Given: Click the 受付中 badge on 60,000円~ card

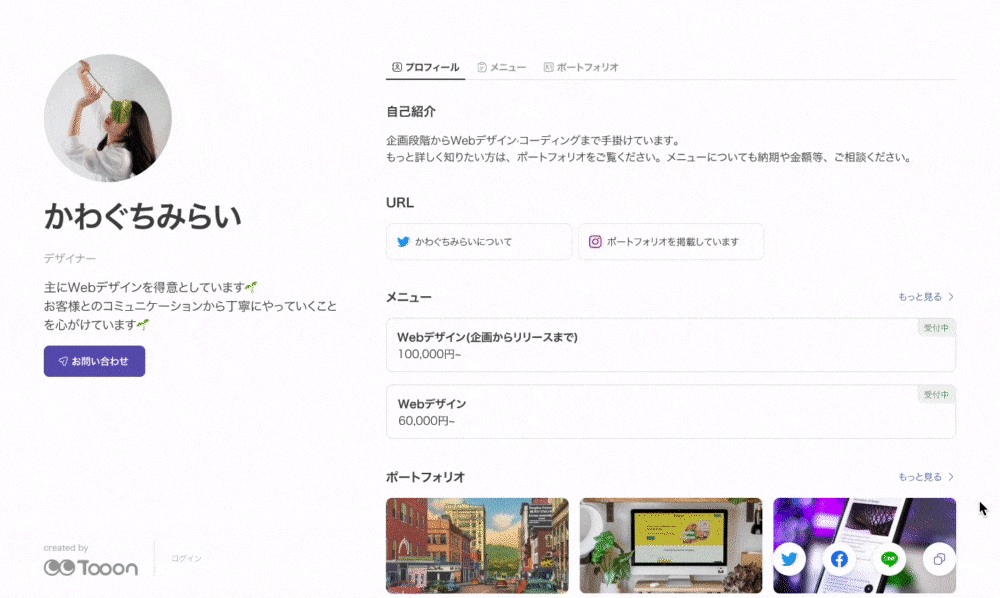Looking at the screenshot, I should point(936,395).
